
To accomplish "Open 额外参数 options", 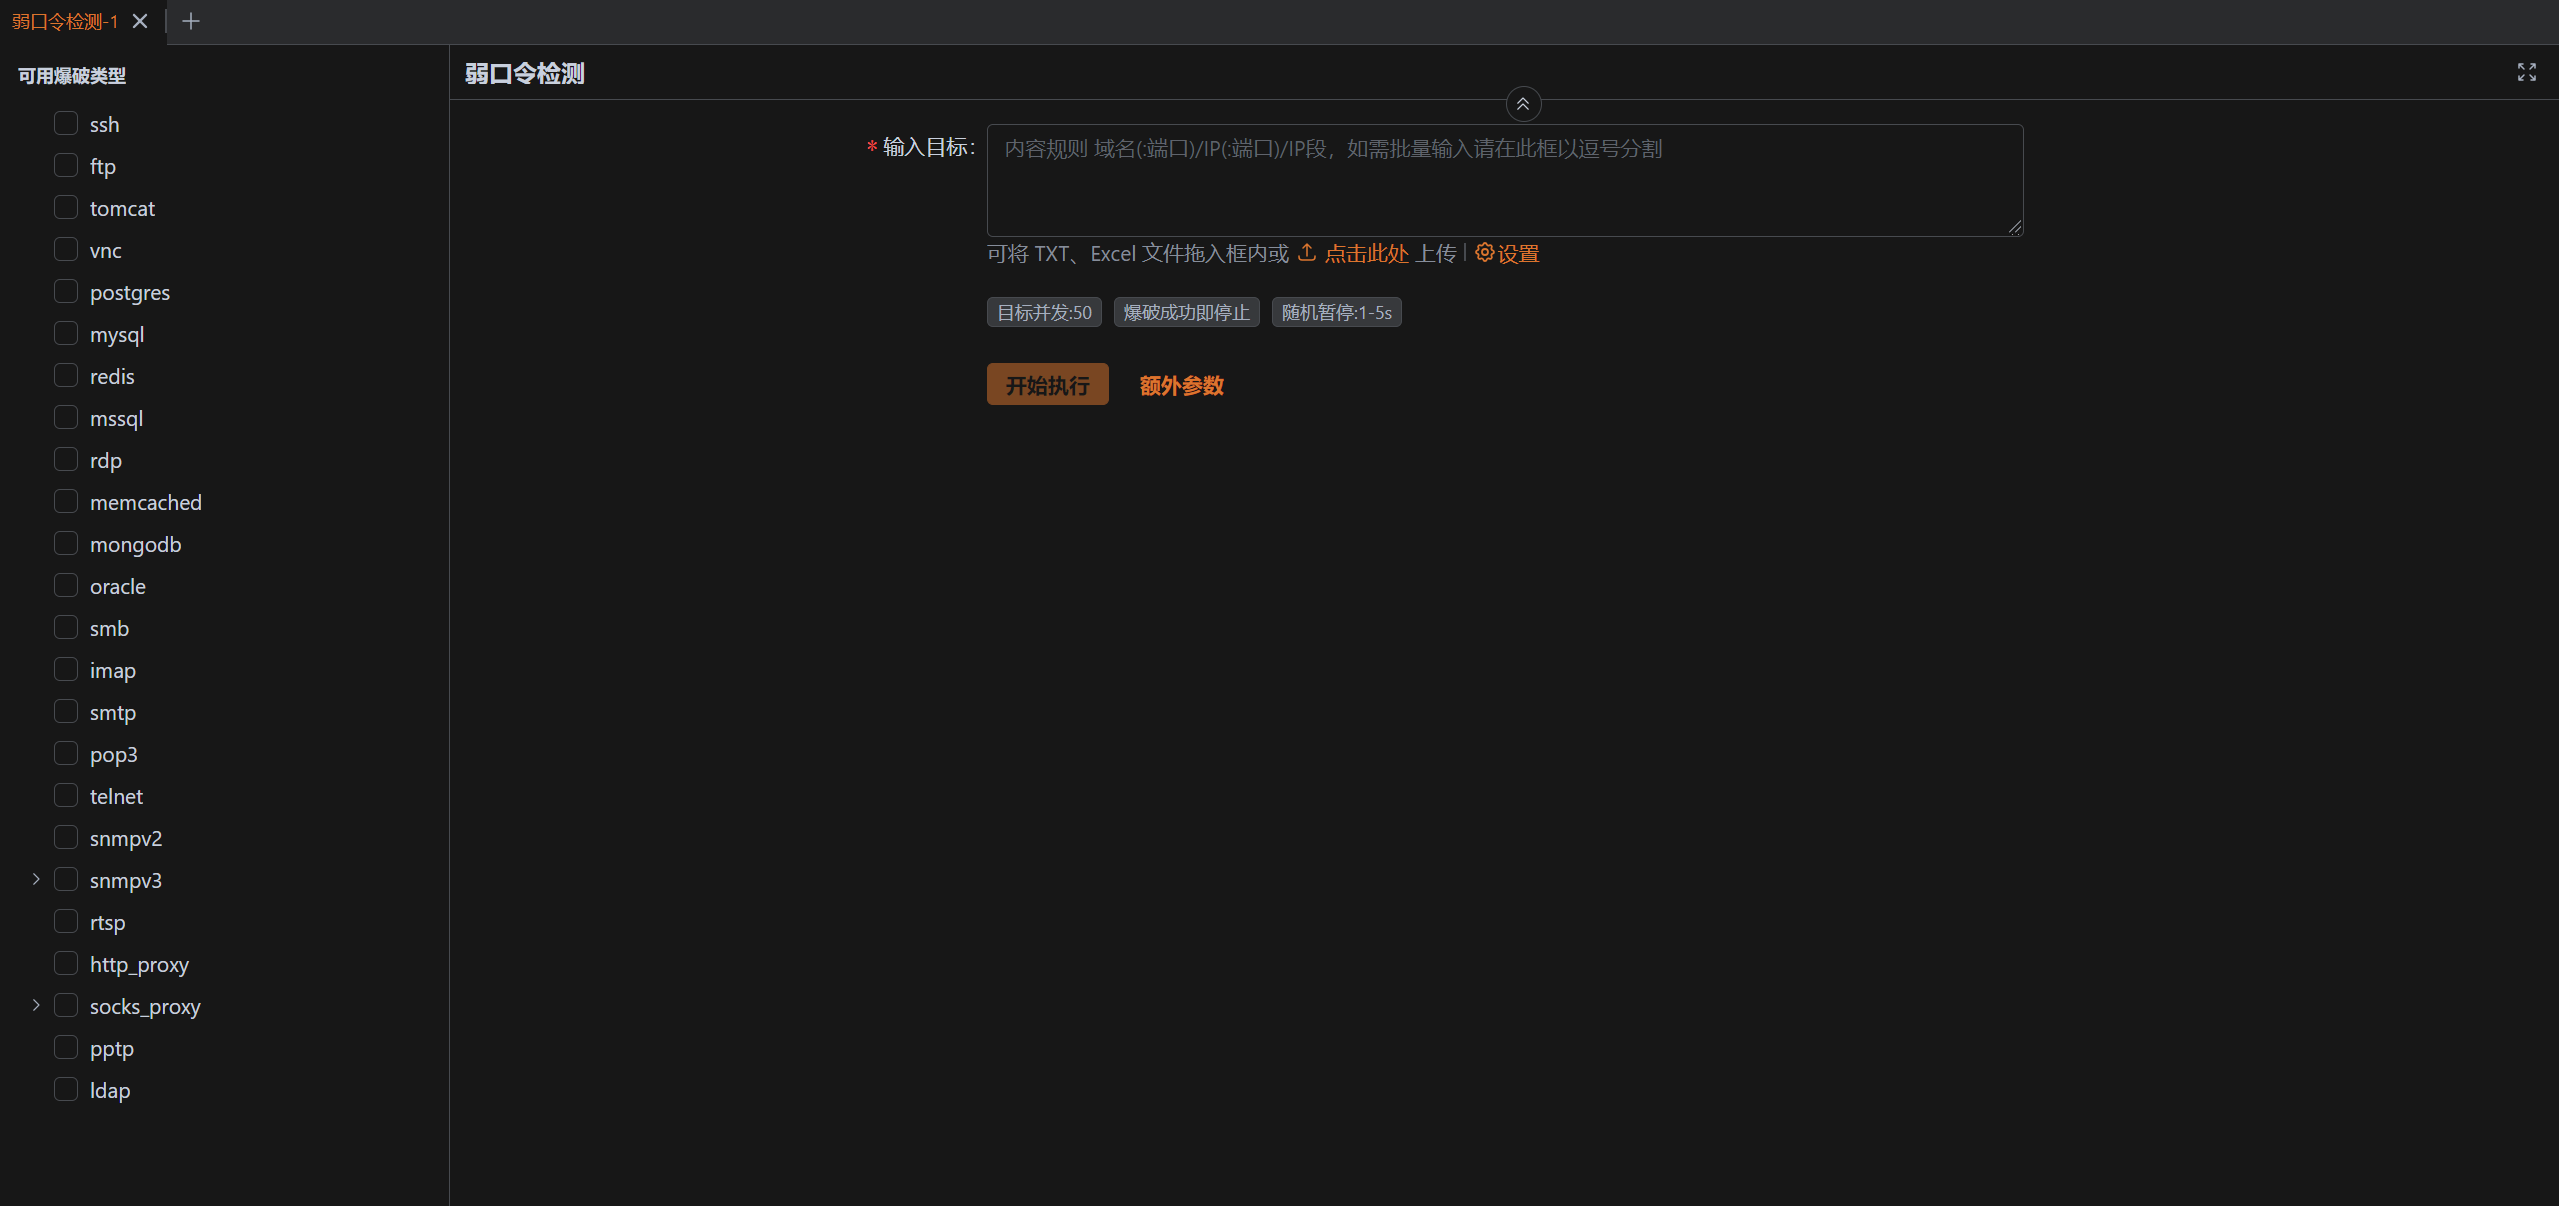I will 1181,386.
